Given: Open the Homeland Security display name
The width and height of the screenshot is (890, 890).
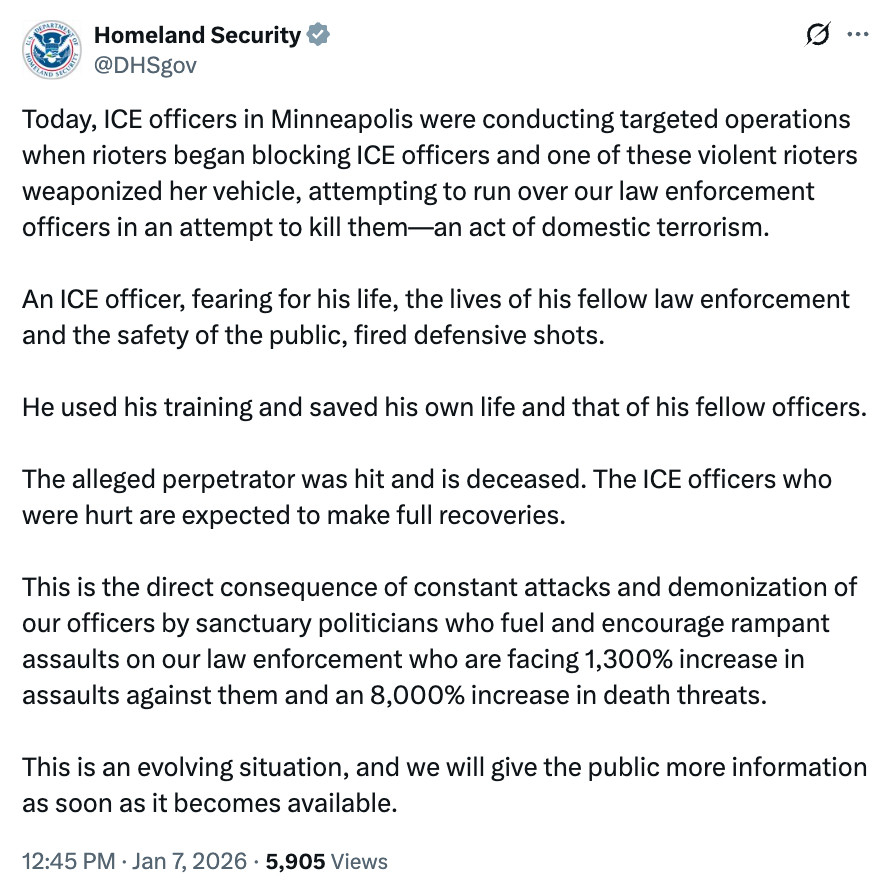Looking at the screenshot, I should [197, 35].
